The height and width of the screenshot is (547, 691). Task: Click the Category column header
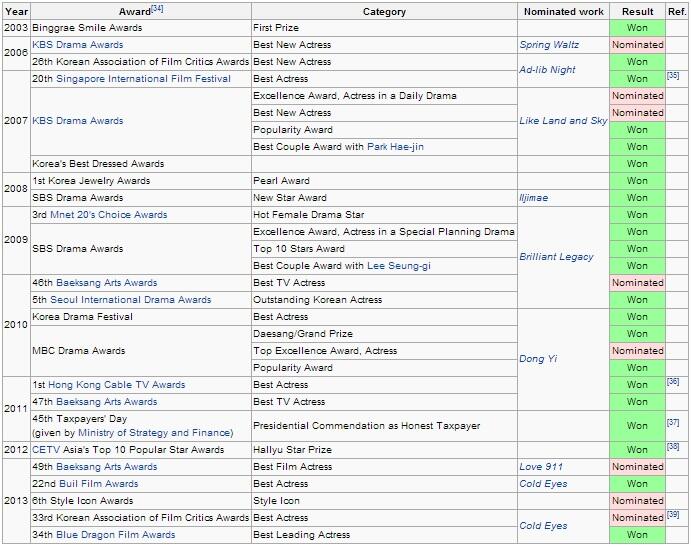click(x=384, y=11)
